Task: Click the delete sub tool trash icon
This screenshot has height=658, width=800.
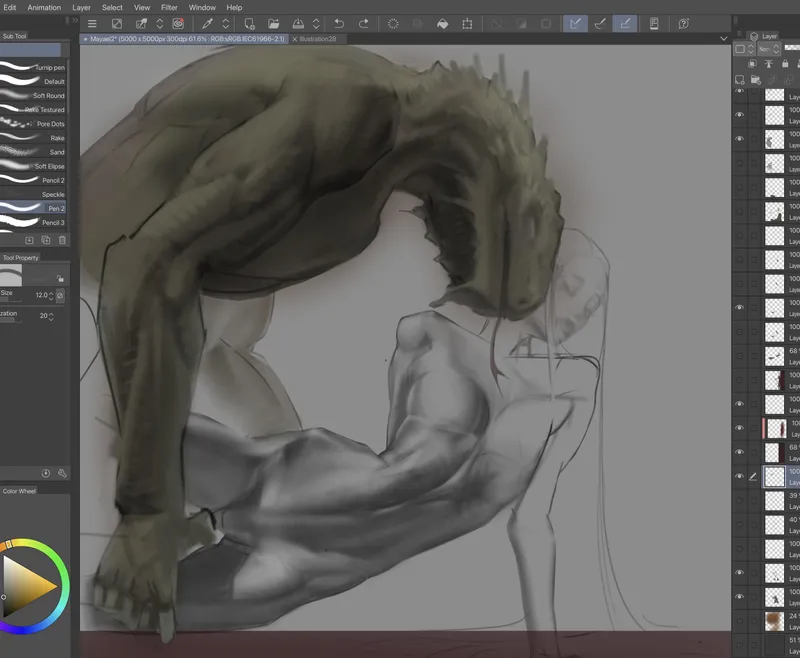Action: coord(62,240)
